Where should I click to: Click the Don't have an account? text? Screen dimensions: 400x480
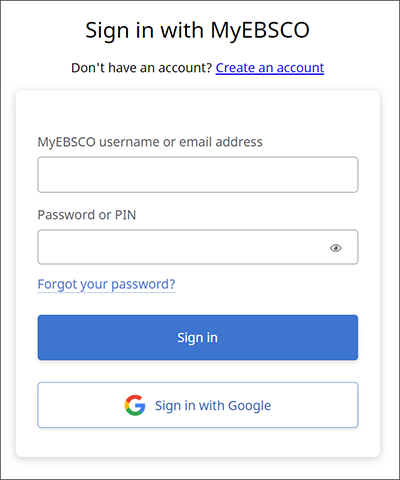click(x=142, y=68)
